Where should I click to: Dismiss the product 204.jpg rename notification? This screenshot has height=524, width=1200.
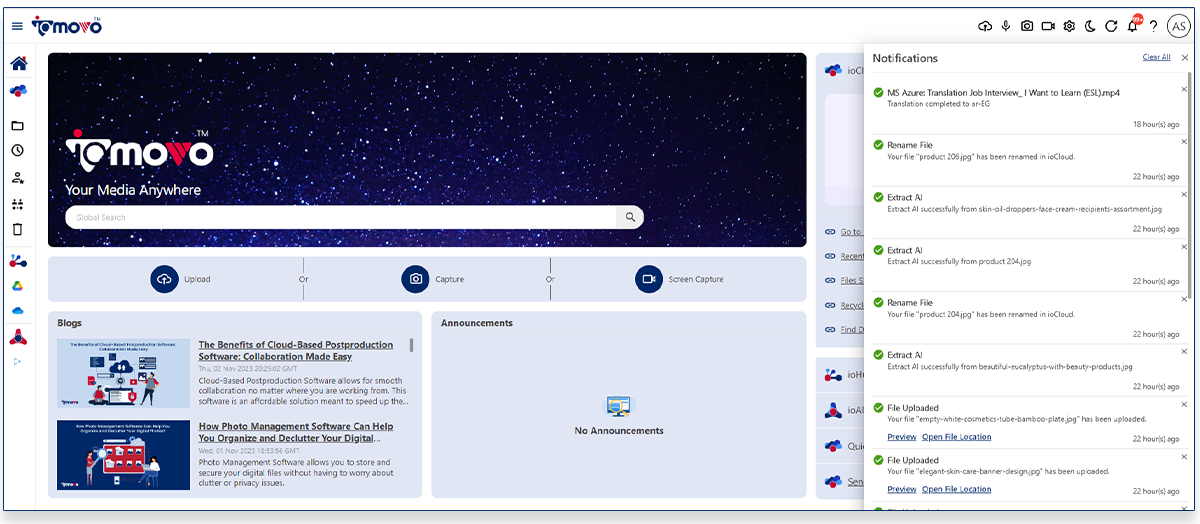(x=1185, y=299)
